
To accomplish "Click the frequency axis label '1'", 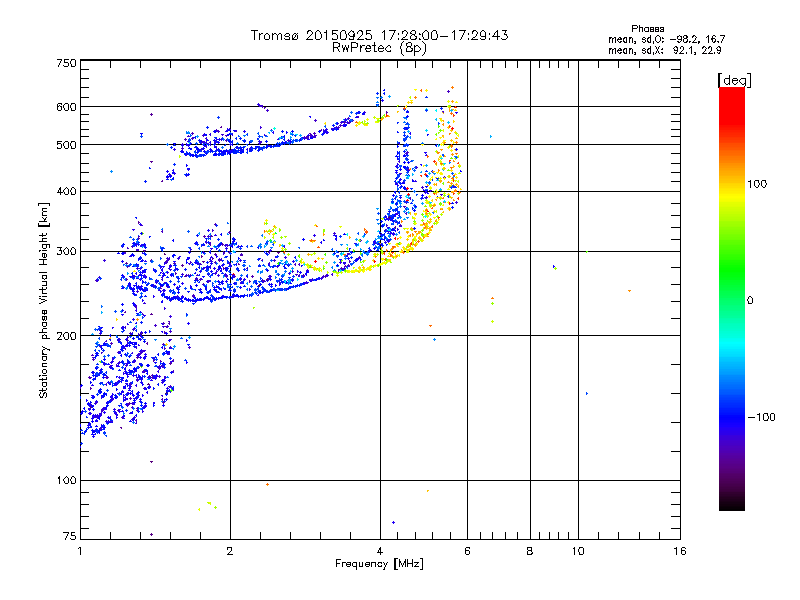I will tap(80, 551).
